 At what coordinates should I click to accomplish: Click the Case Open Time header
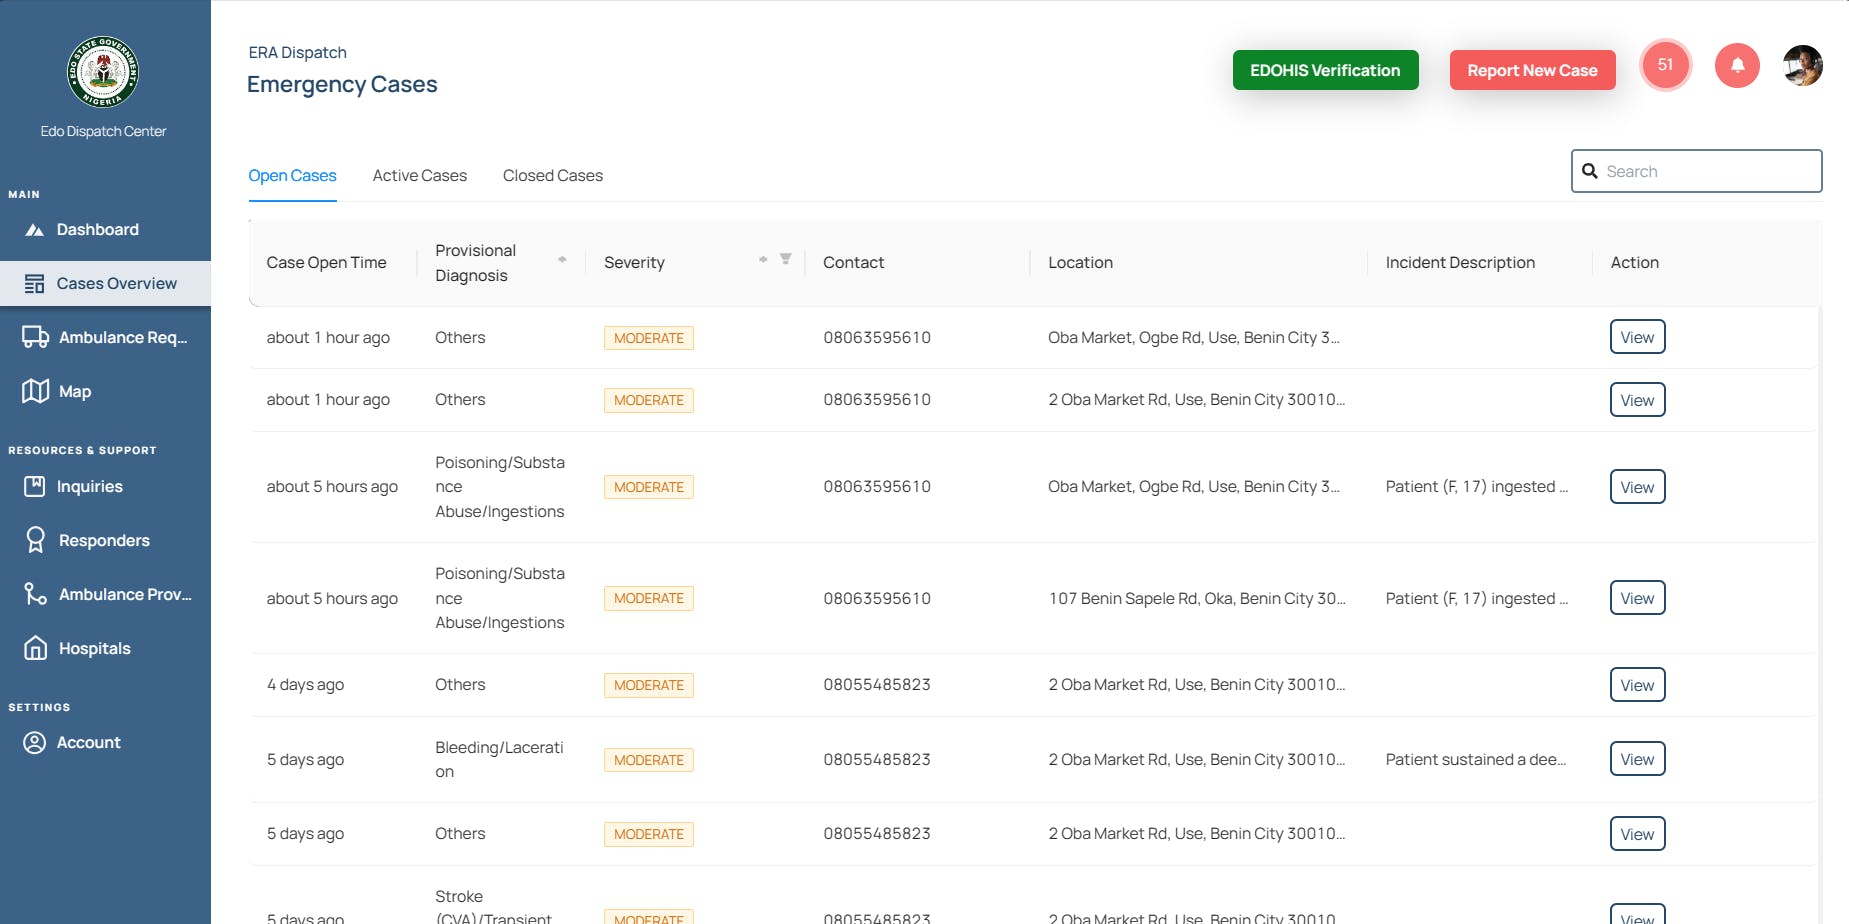[x=326, y=262]
